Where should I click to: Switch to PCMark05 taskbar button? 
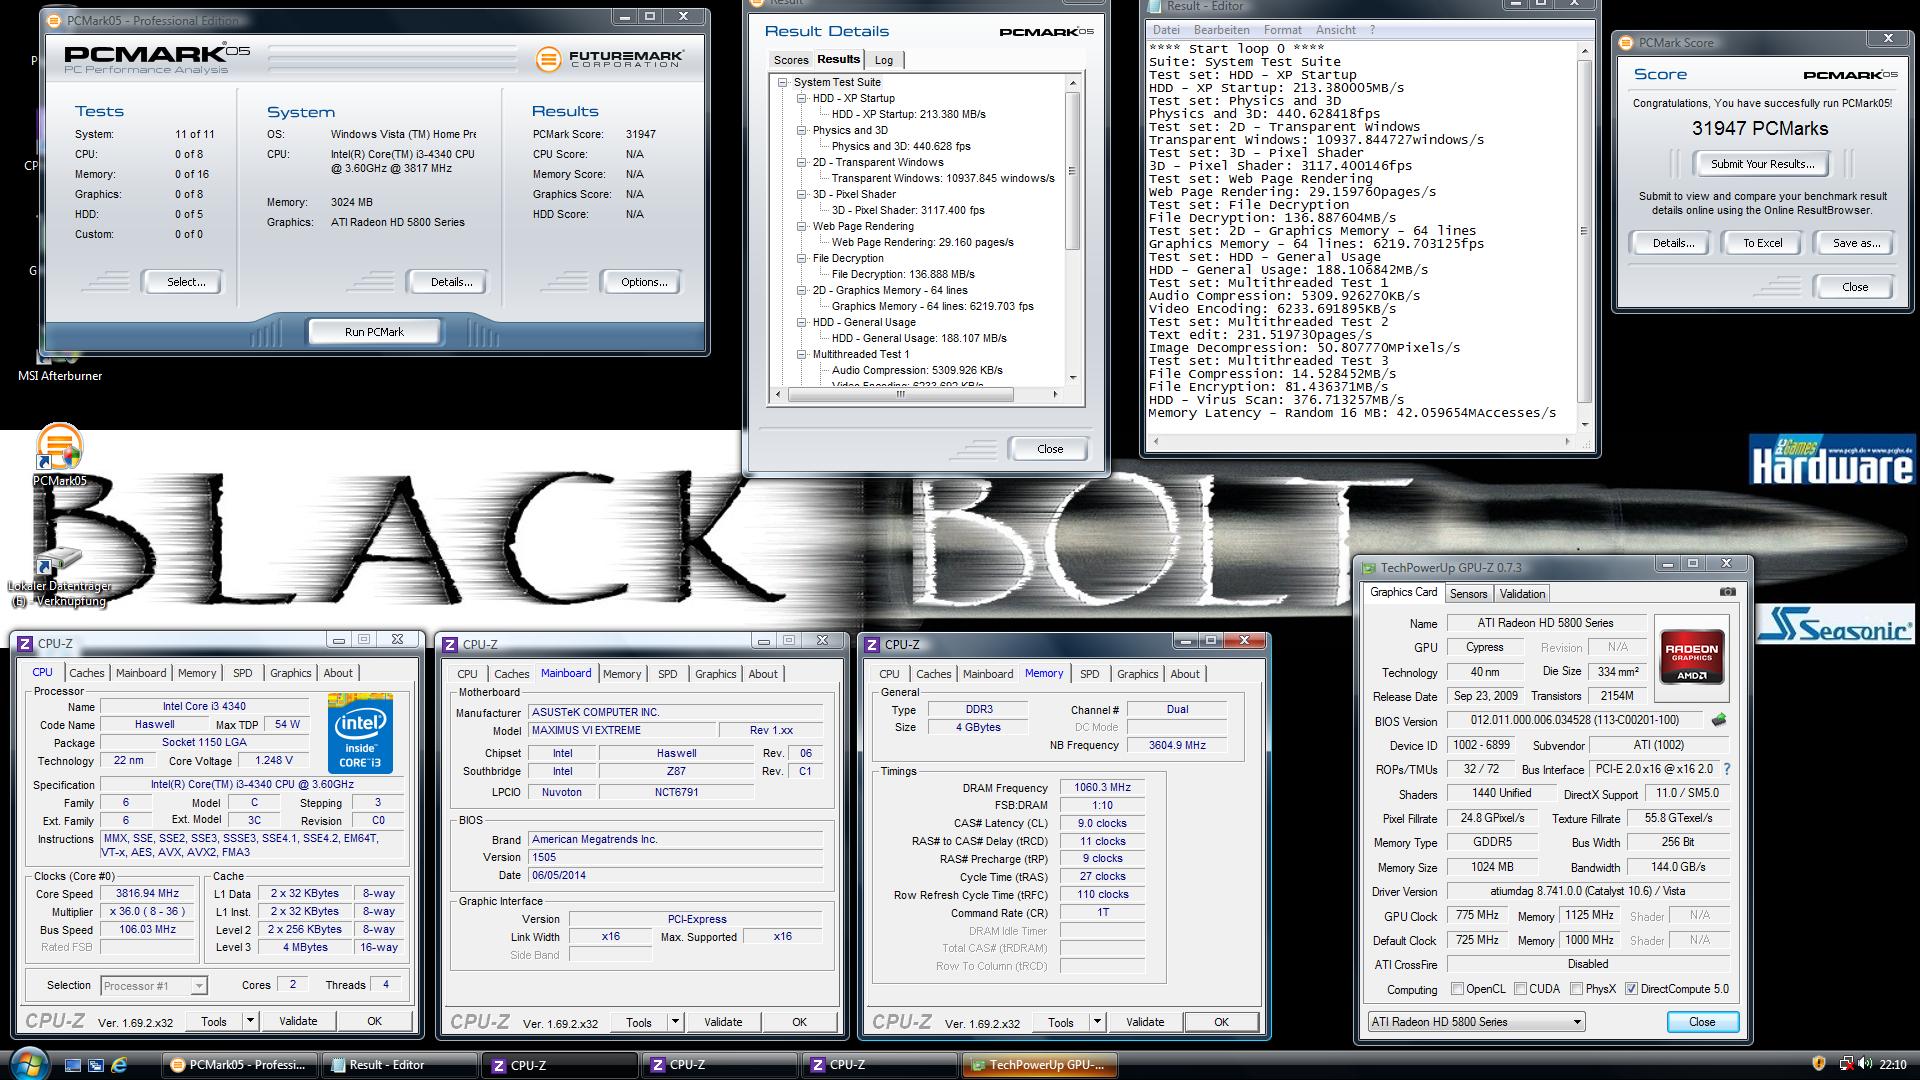point(240,1065)
